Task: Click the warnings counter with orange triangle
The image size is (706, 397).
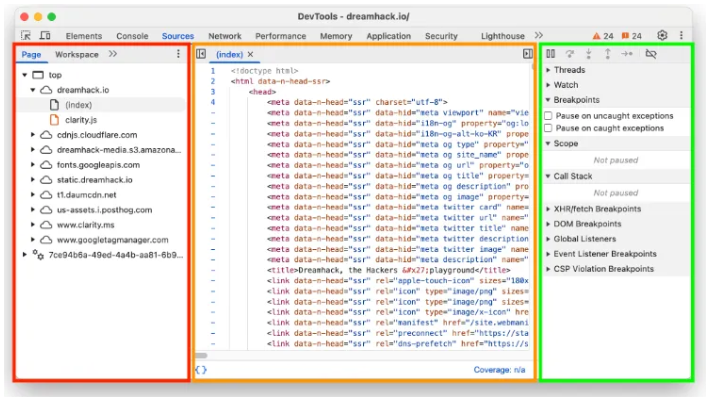Action: (603, 36)
